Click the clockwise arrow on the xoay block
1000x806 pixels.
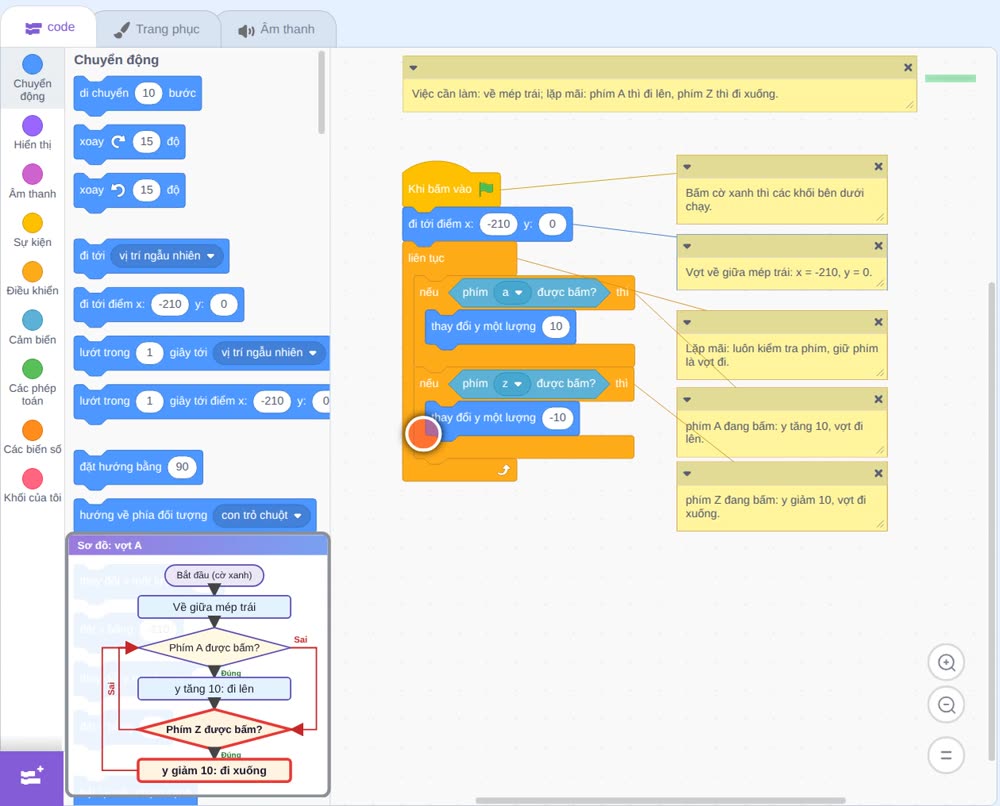tap(118, 141)
